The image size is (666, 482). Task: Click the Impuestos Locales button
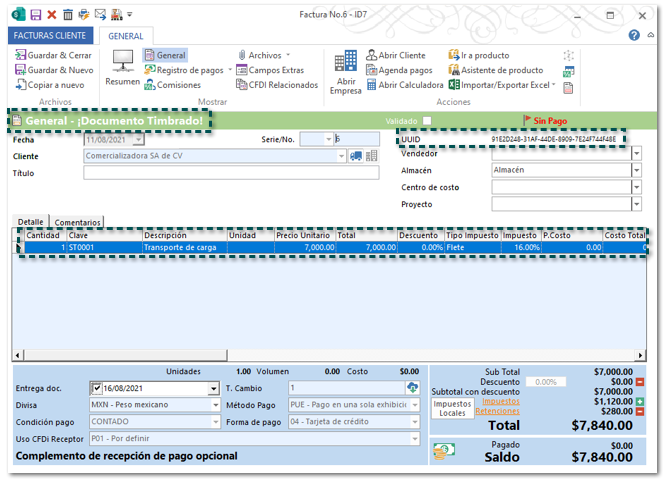coord(451,408)
